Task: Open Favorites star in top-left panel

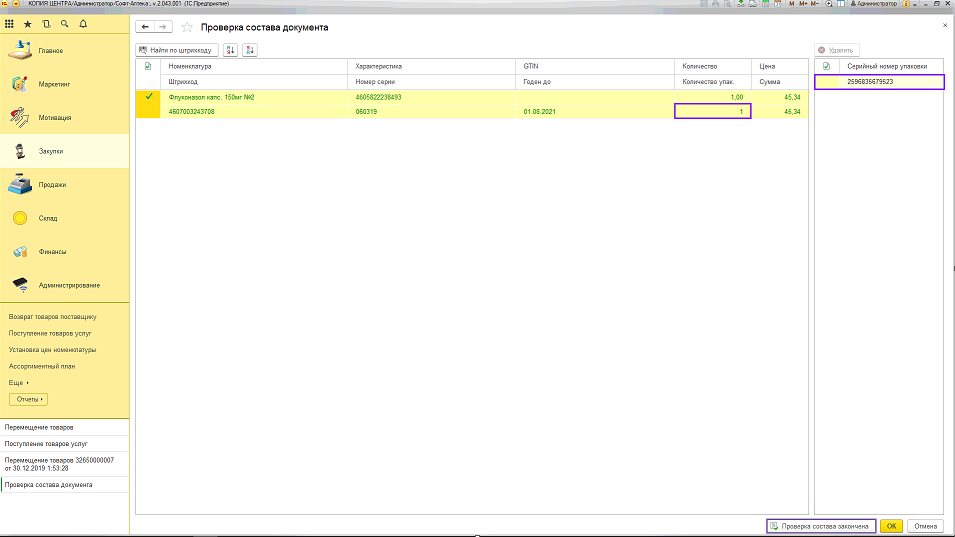Action: [x=28, y=23]
